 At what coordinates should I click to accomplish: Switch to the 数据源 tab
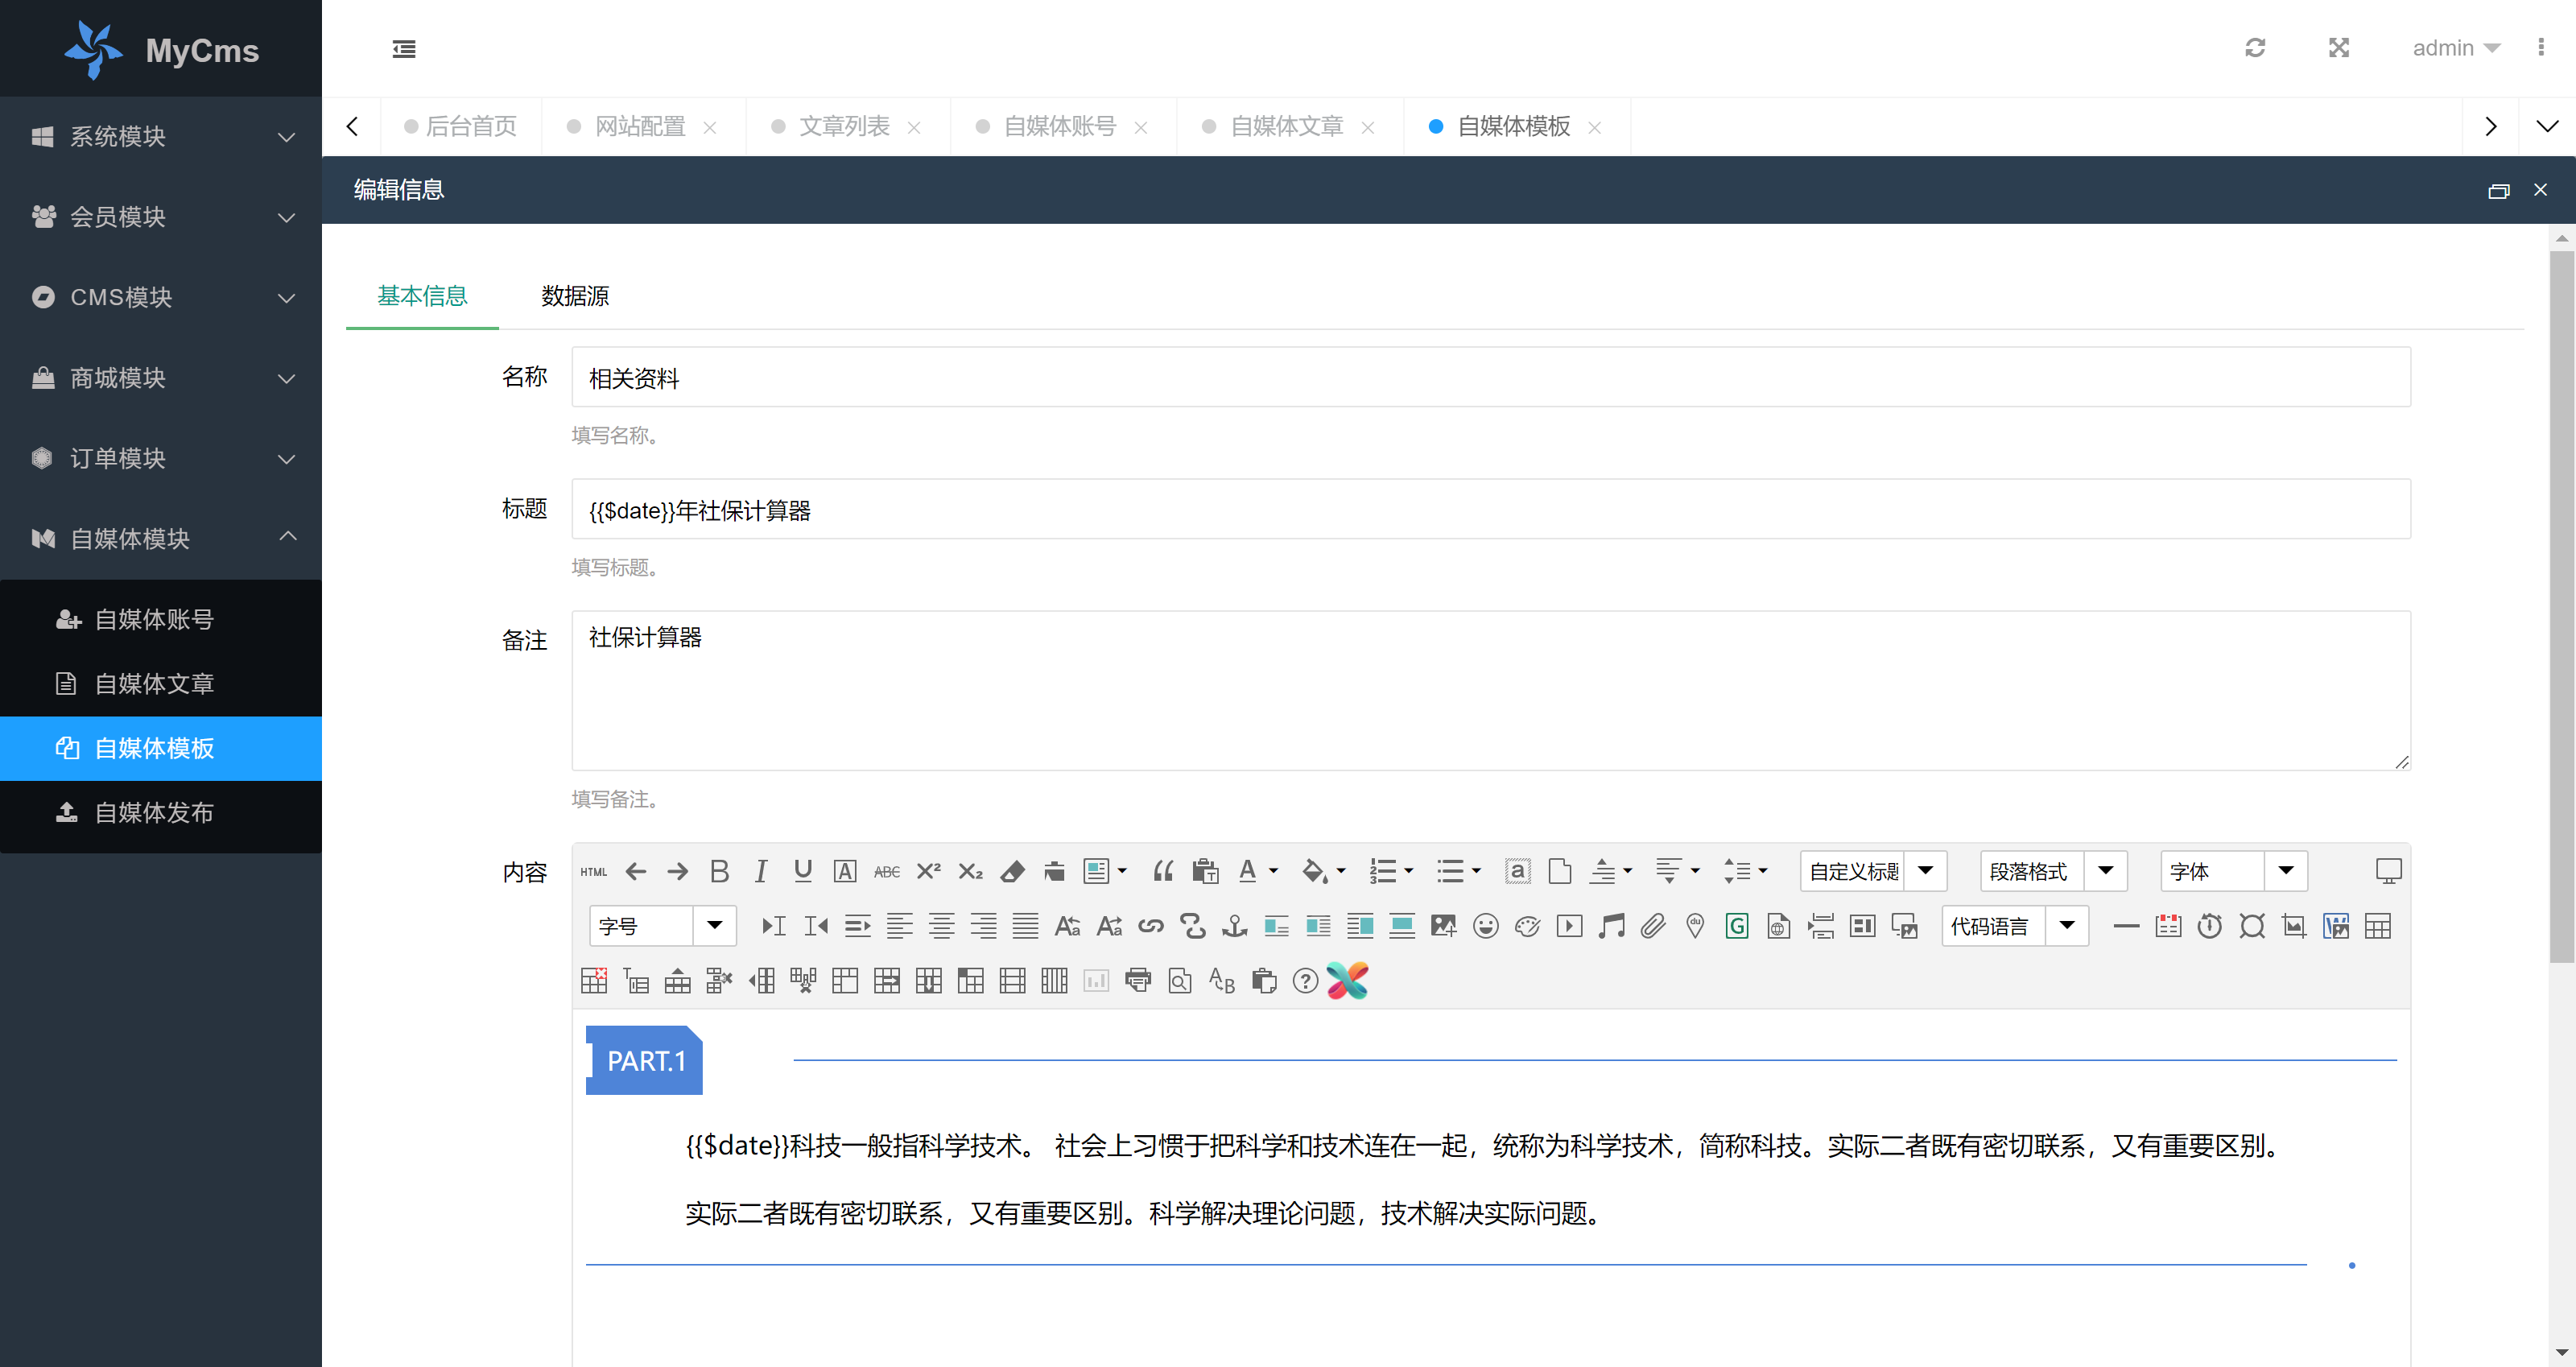pos(575,296)
